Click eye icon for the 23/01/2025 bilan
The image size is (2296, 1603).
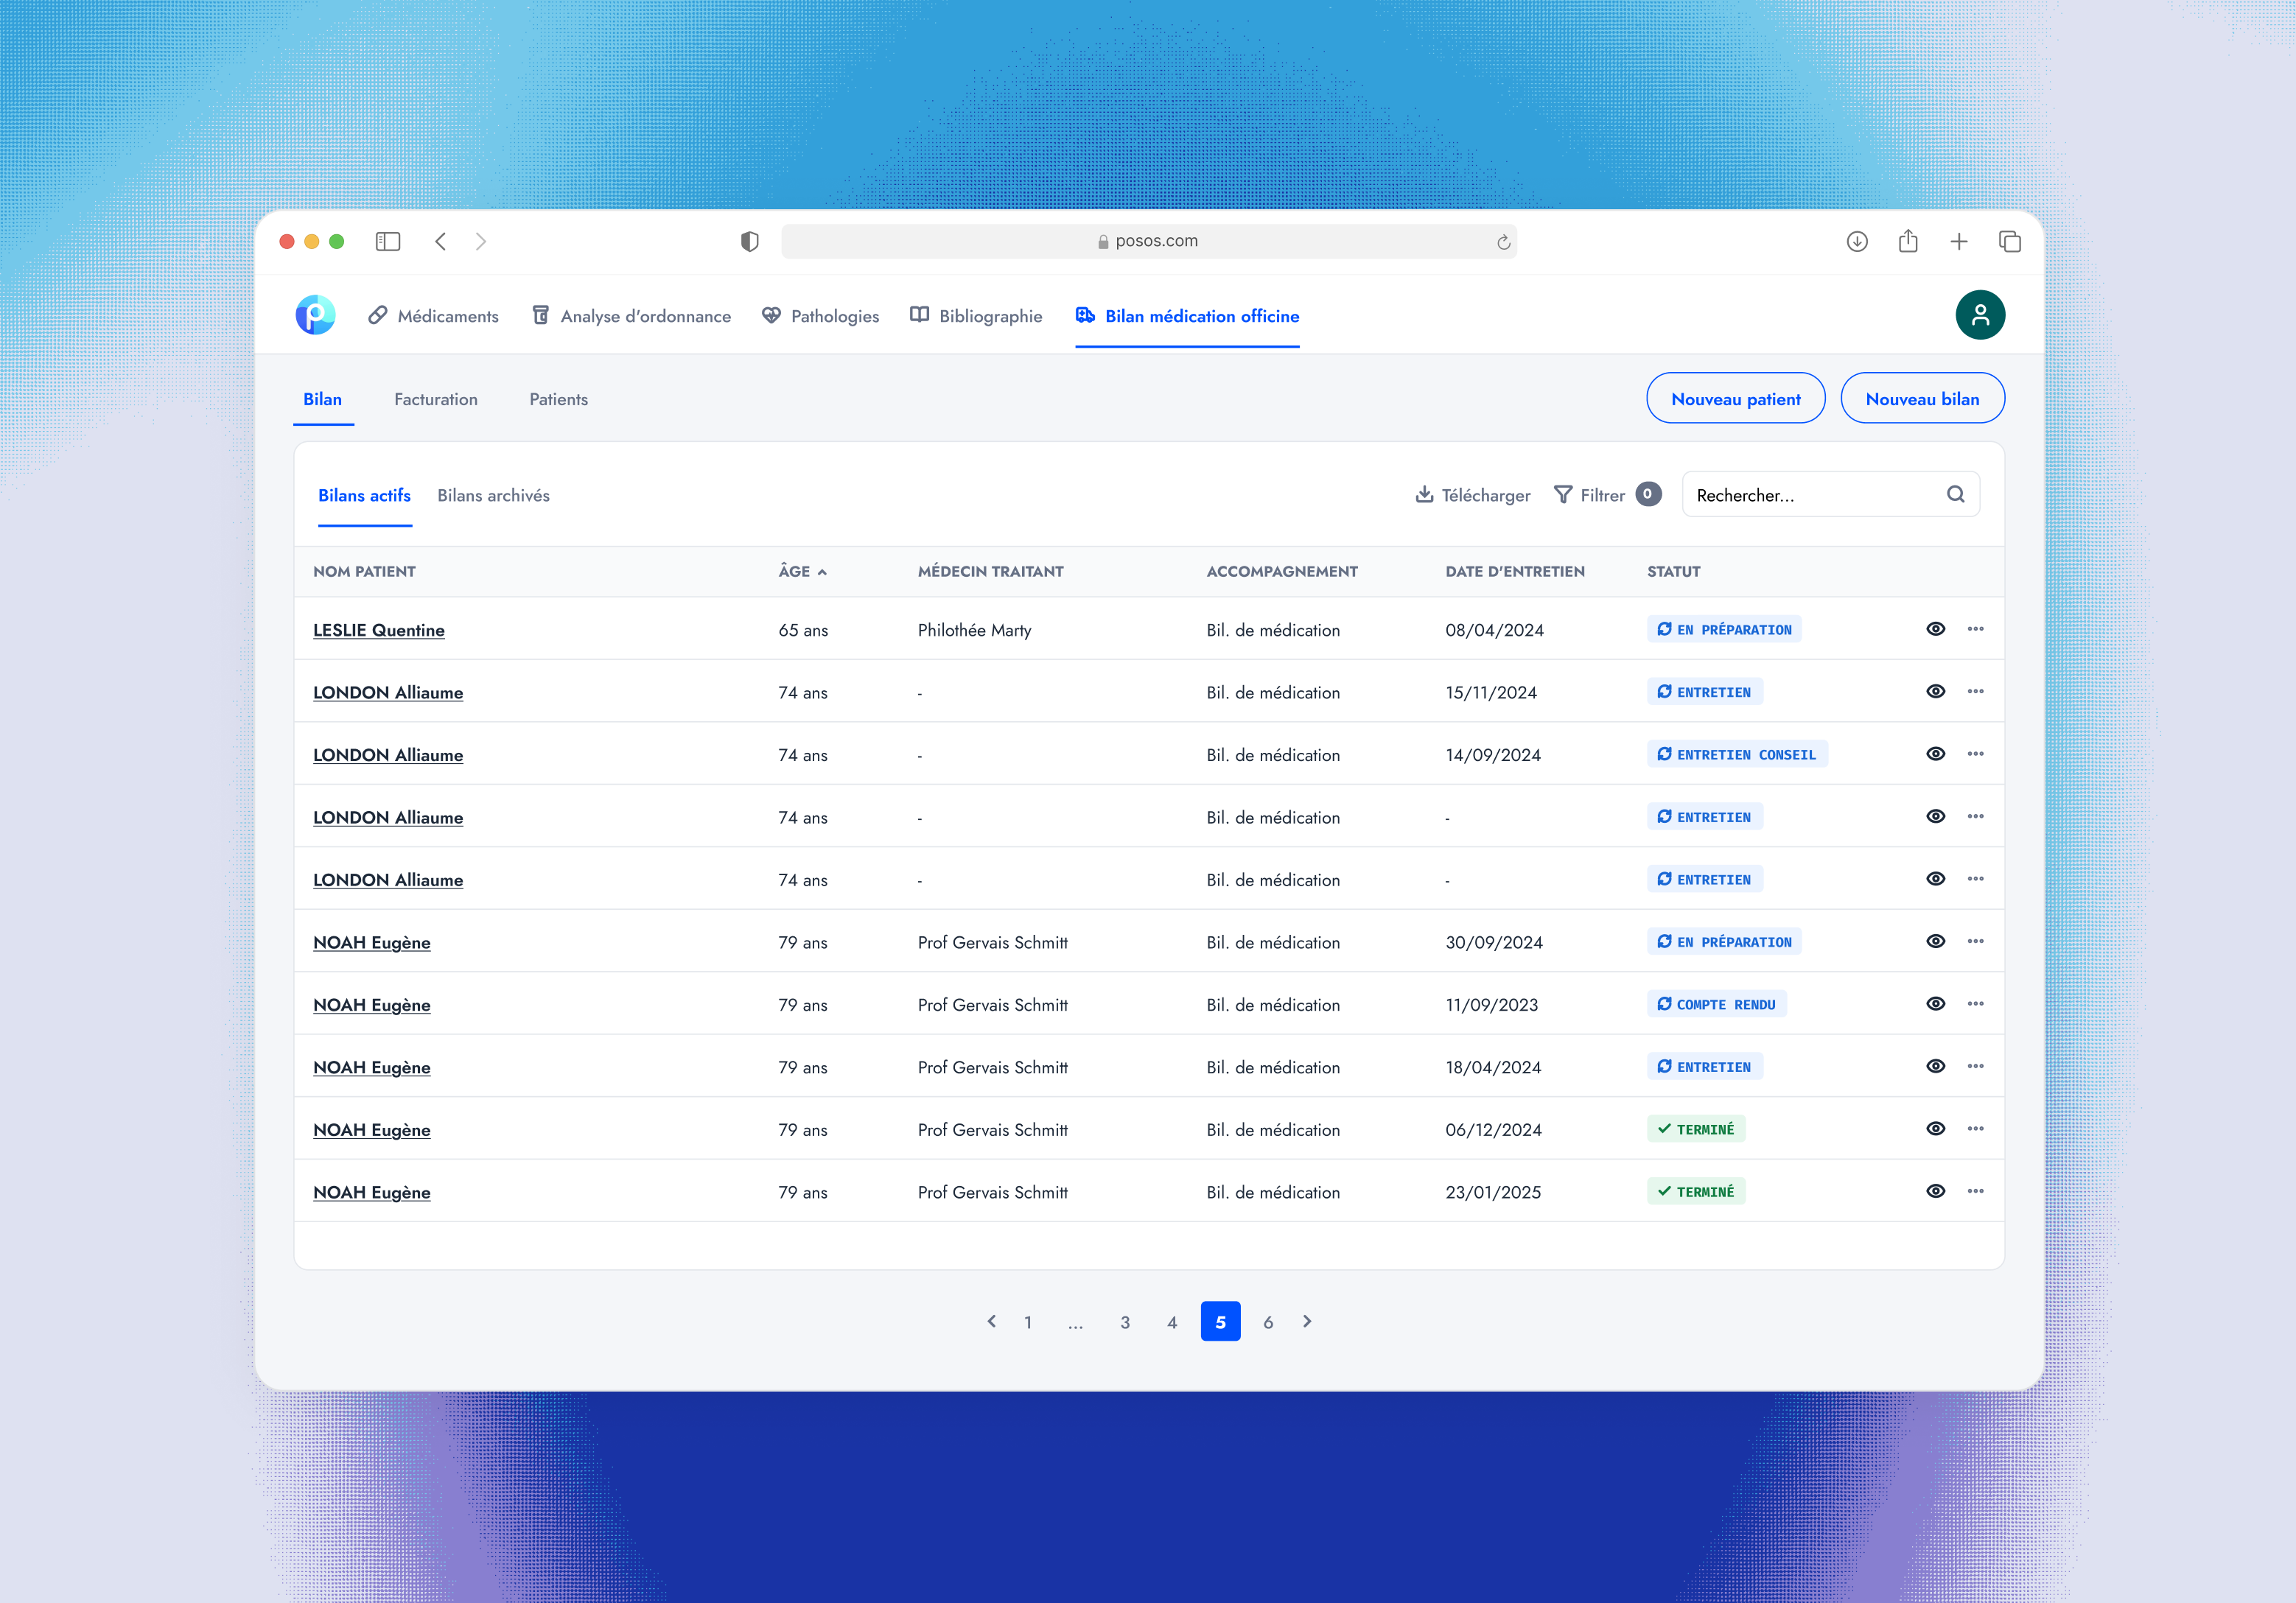point(1935,1191)
